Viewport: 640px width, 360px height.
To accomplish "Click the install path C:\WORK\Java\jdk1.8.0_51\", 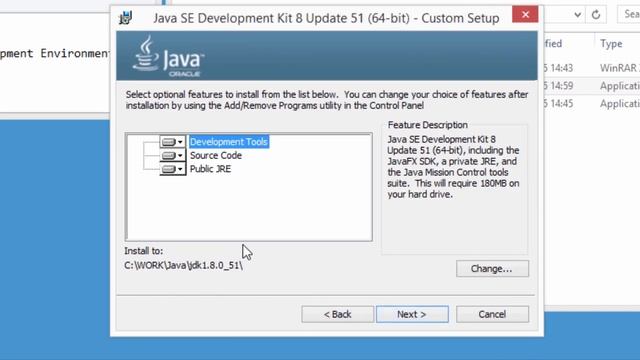I will [184, 265].
